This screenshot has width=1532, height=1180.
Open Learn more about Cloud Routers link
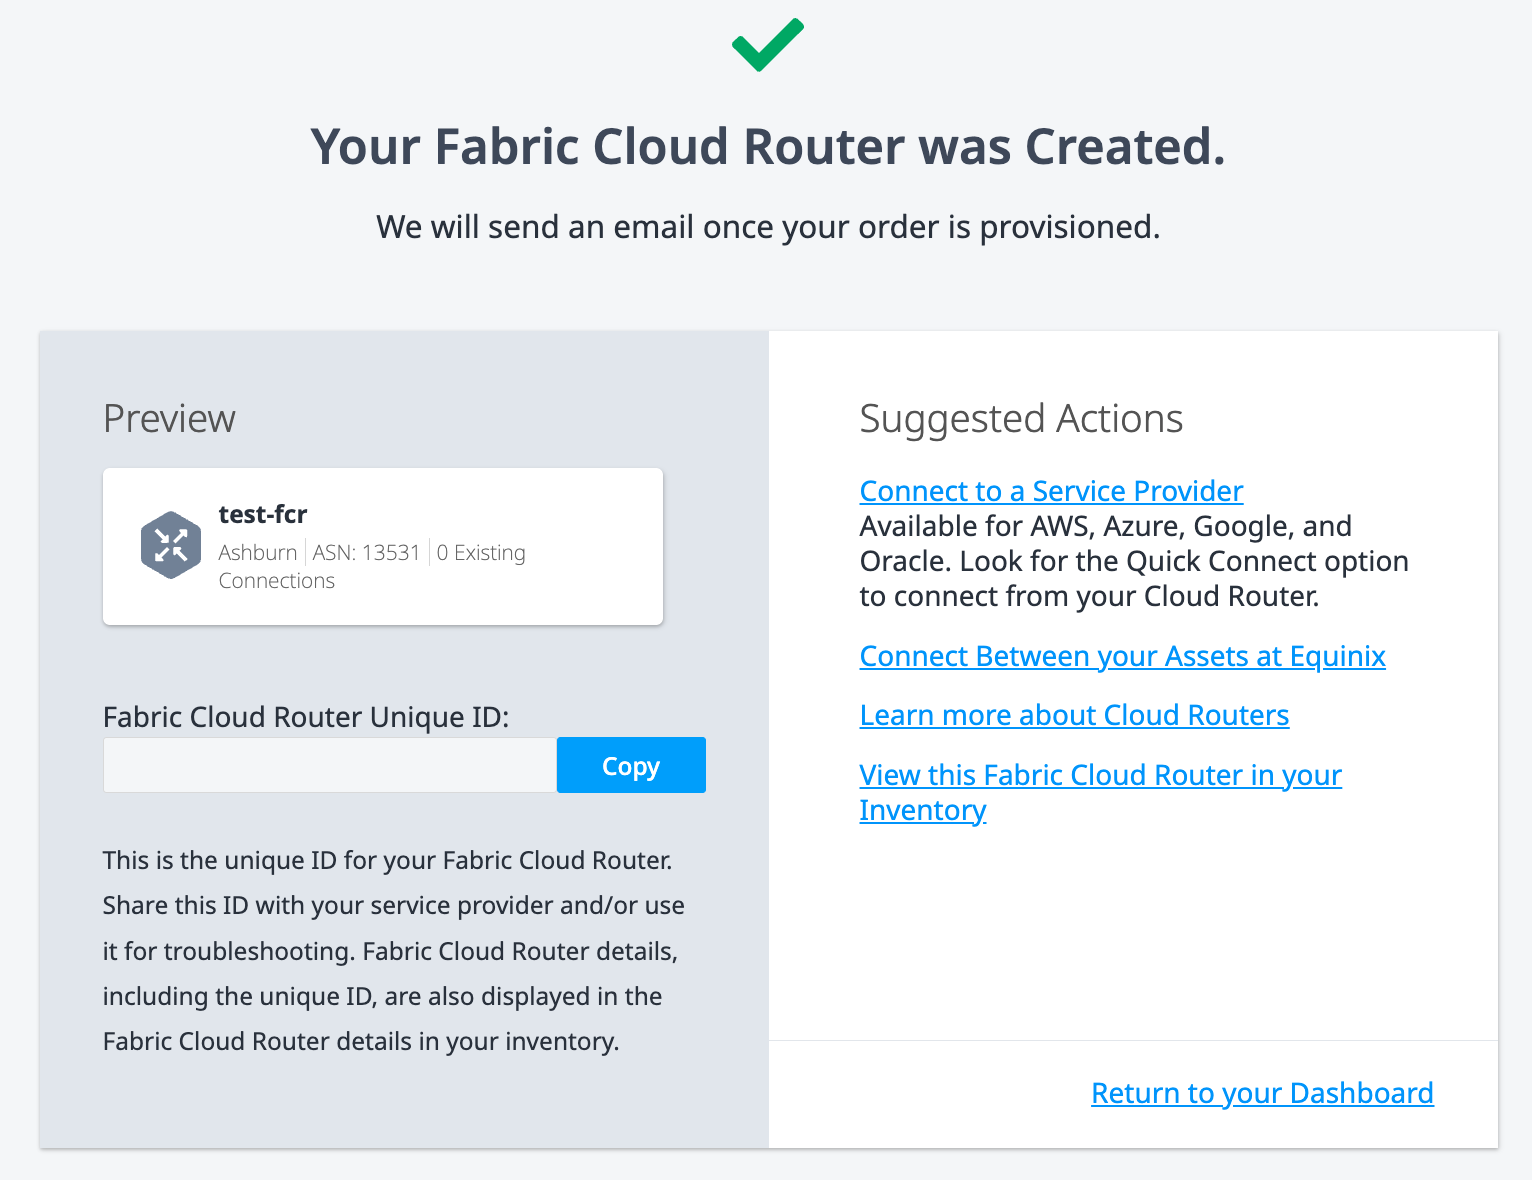pyautogui.click(x=1074, y=715)
